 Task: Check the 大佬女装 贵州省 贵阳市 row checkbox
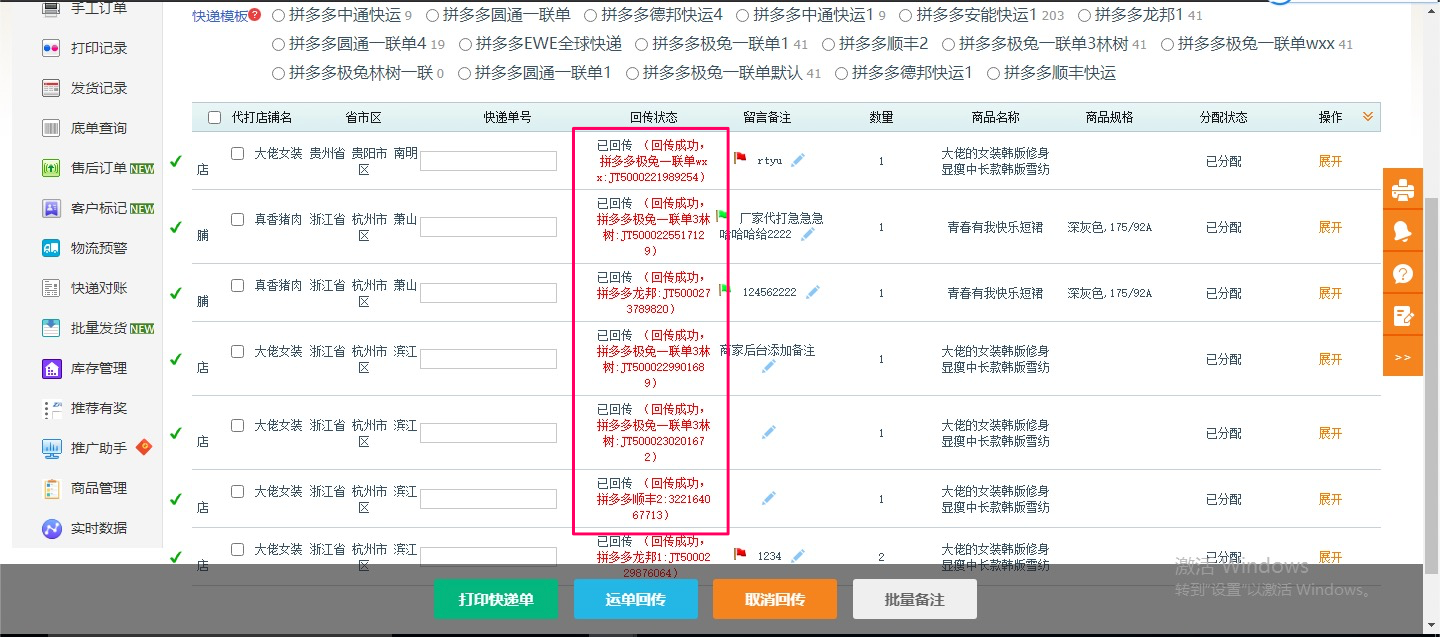pyautogui.click(x=237, y=154)
